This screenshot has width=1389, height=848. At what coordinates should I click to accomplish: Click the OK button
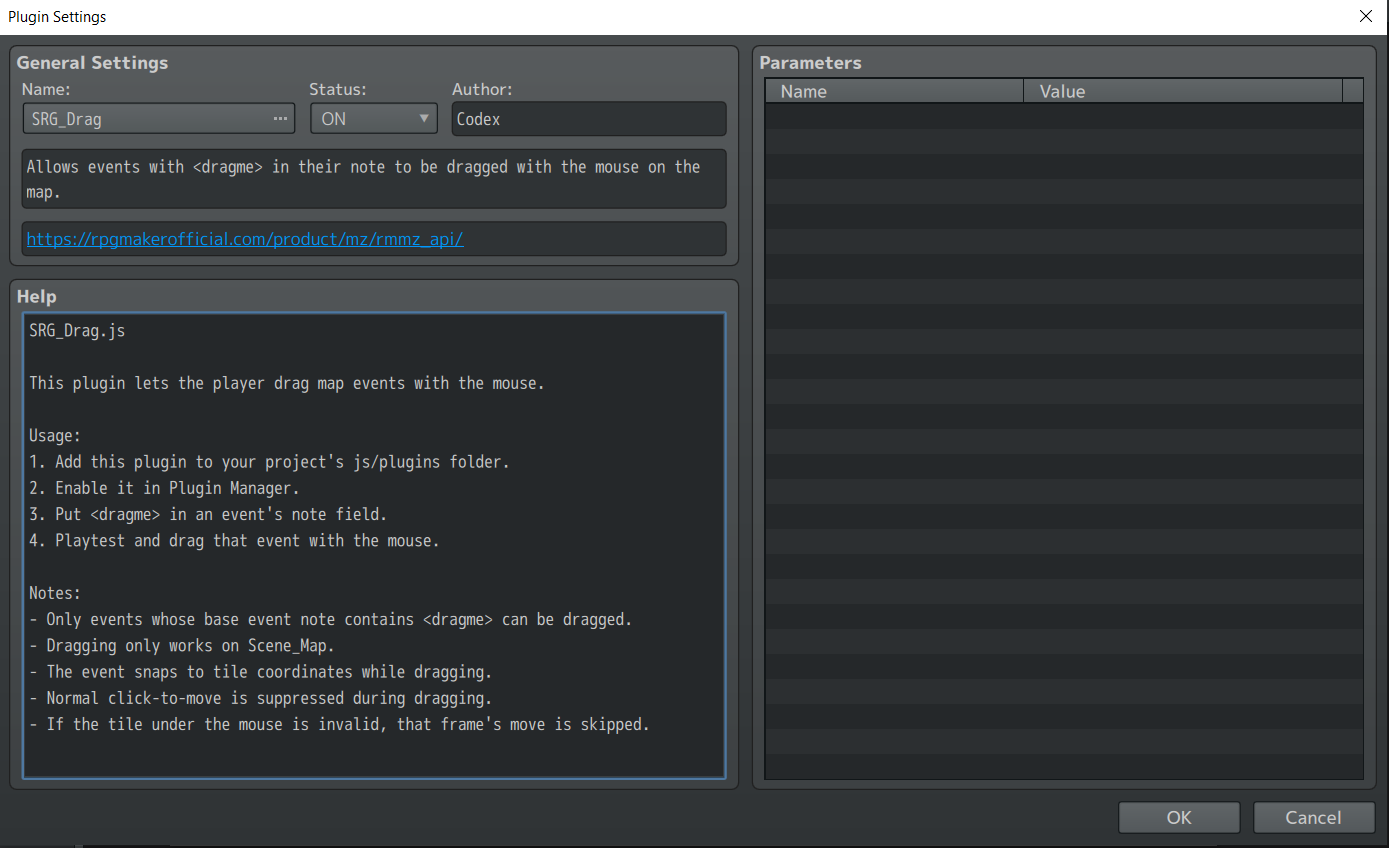point(1179,818)
